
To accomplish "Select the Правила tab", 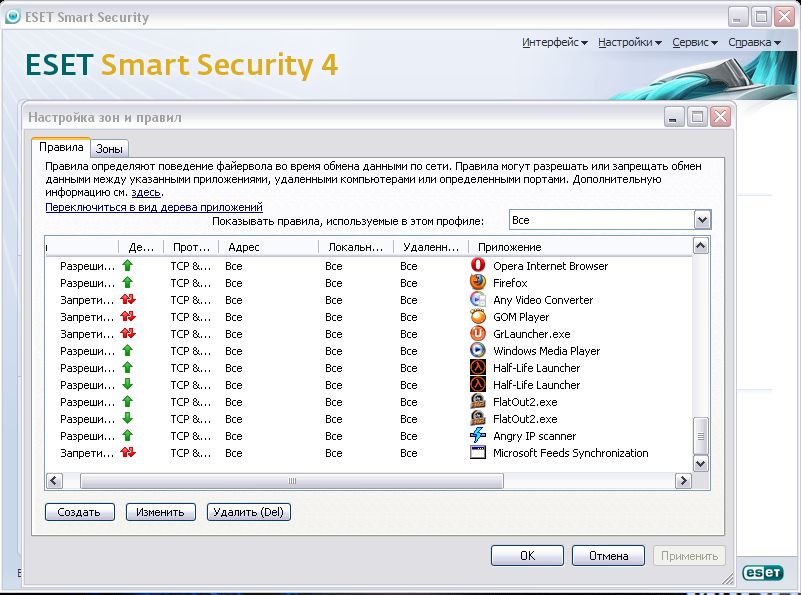I will (61, 147).
